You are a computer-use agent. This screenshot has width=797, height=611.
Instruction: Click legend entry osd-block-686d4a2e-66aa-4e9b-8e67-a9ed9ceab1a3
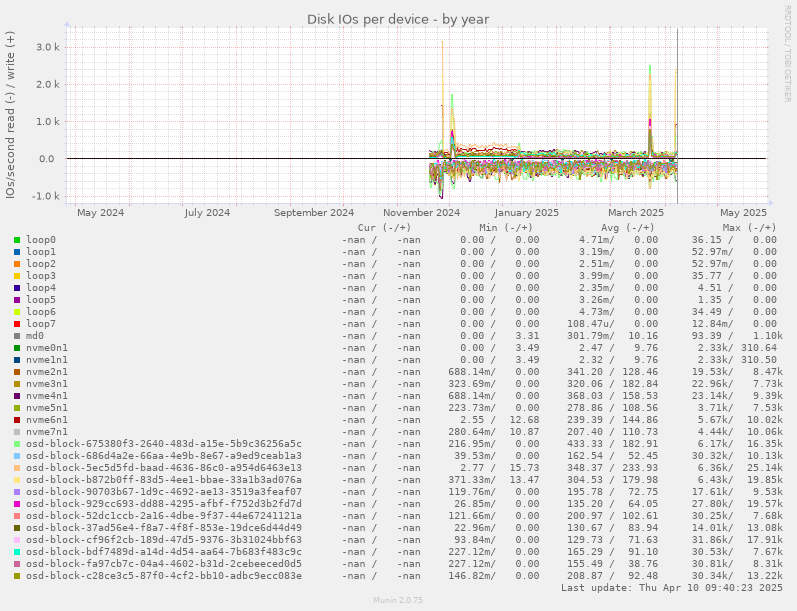pyautogui.click(x=164, y=456)
